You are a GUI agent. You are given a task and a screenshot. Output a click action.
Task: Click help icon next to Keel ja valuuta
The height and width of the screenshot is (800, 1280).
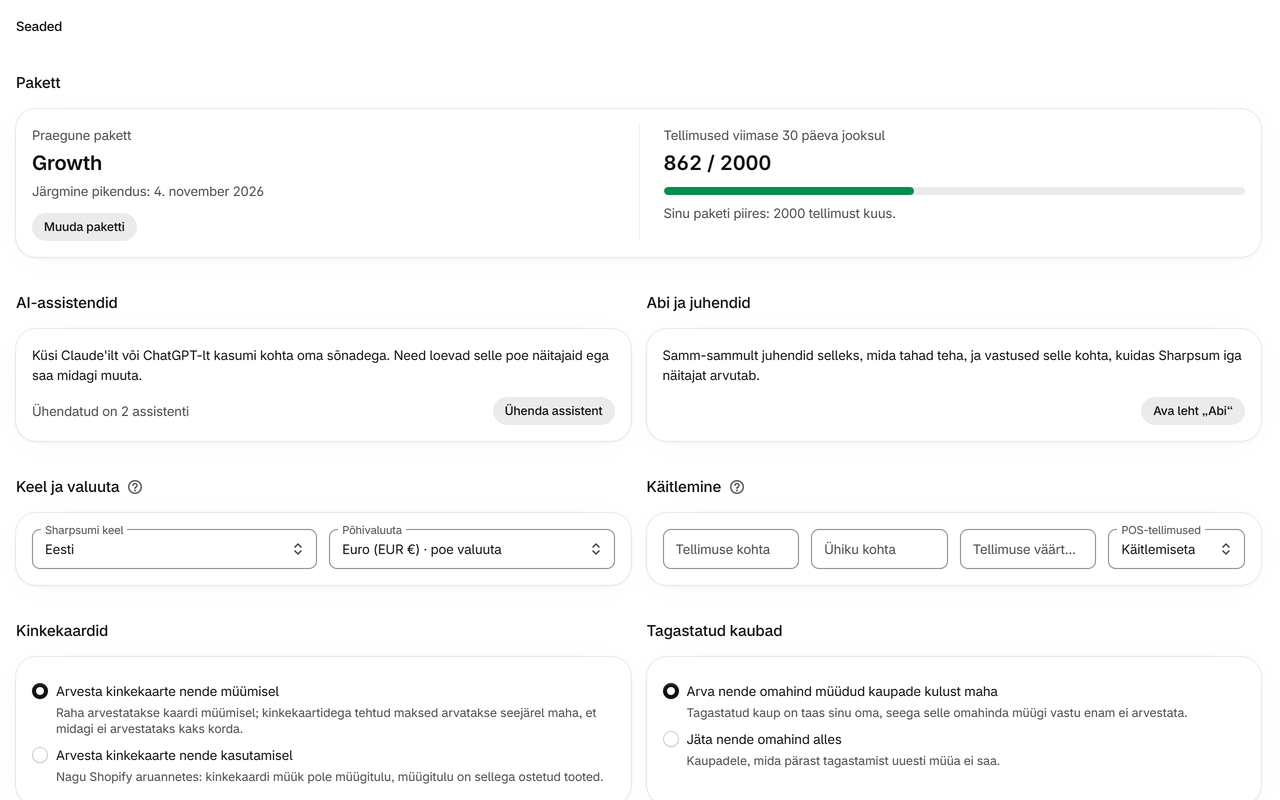[135, 487]
